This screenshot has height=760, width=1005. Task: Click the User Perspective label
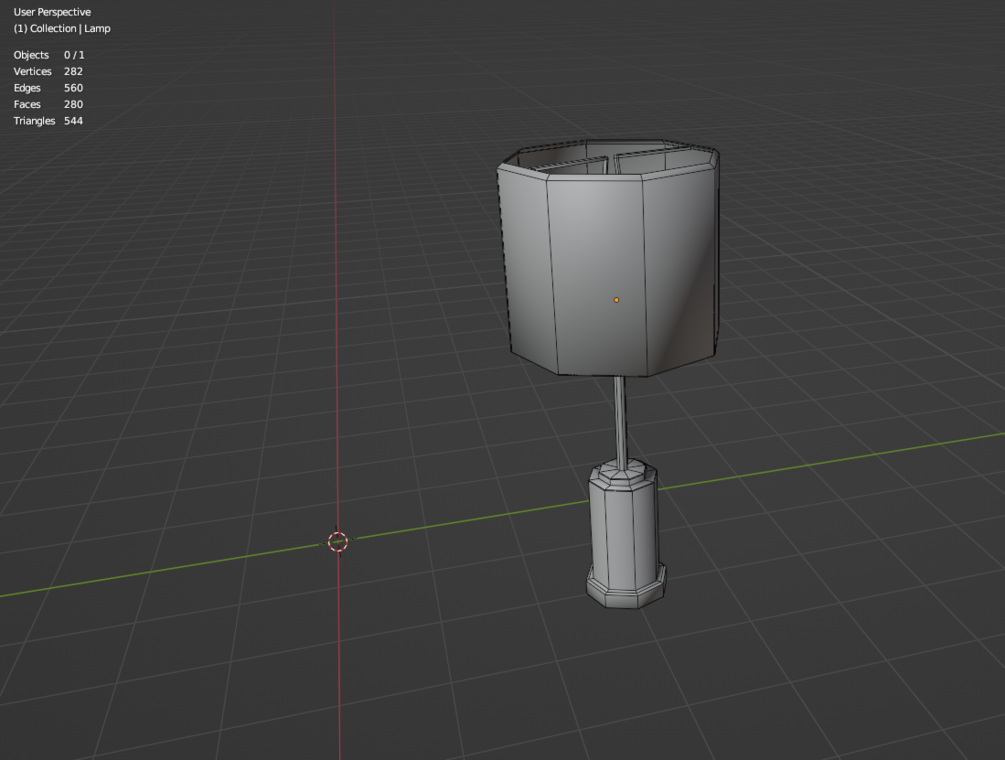[x=52, y=12]
